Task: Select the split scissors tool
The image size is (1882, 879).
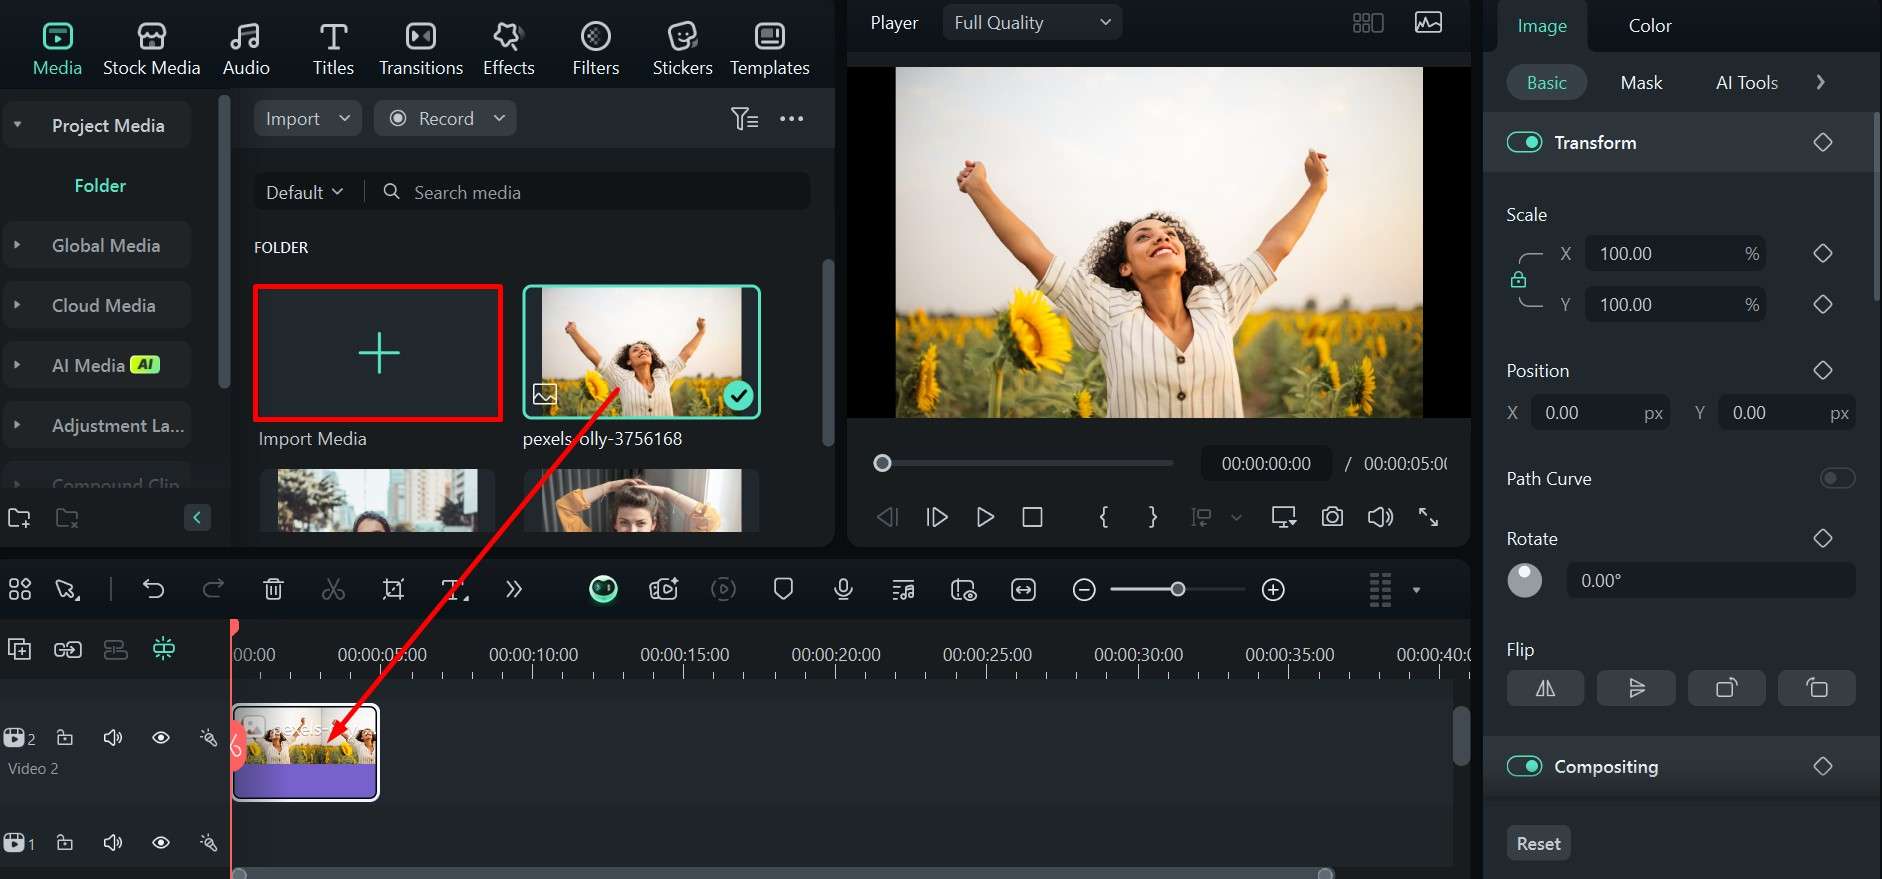Action: tap(333, 590)
